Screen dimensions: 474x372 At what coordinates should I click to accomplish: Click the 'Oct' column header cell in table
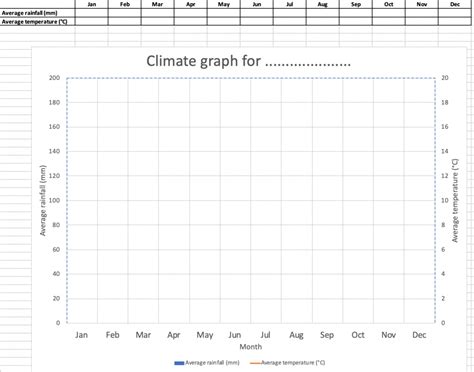389,4
